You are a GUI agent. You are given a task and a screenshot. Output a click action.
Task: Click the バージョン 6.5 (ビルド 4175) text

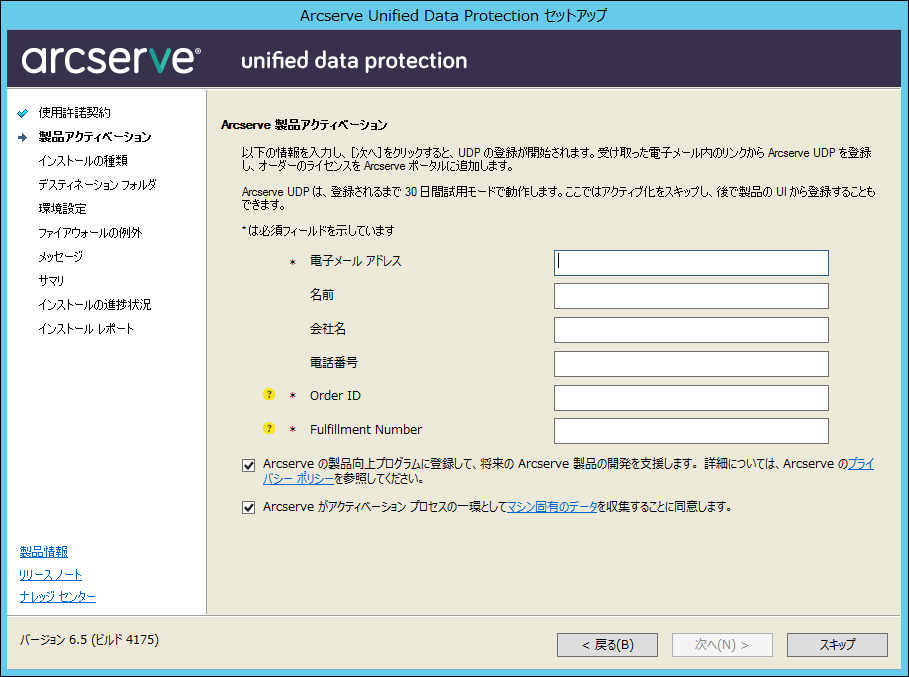pyautogui.click(x=89, y=640)
